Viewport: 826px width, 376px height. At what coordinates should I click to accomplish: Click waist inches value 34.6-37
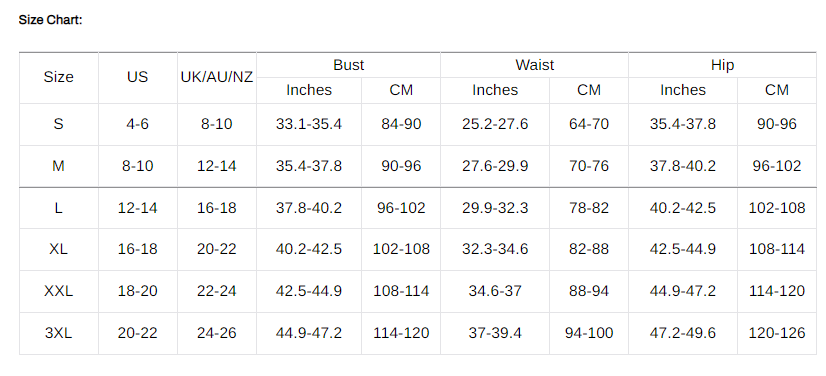click(495, 291)
